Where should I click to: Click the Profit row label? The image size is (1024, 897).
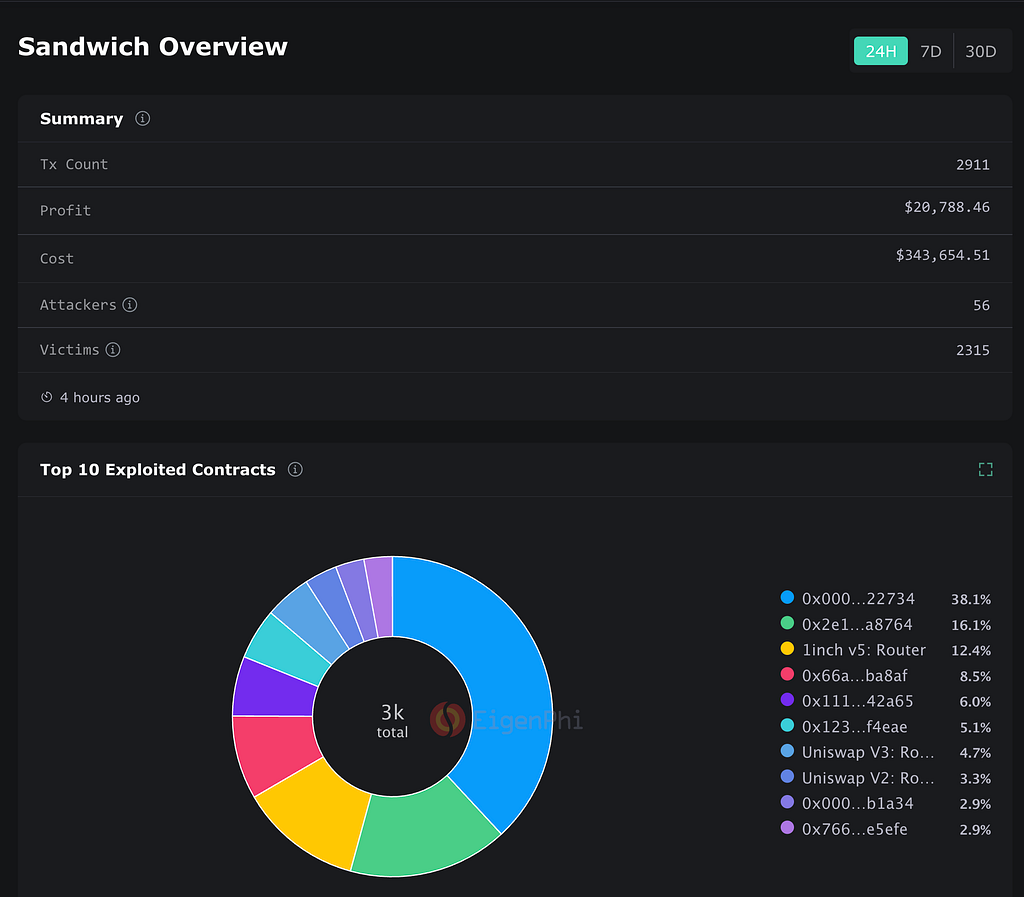point(65,210)
